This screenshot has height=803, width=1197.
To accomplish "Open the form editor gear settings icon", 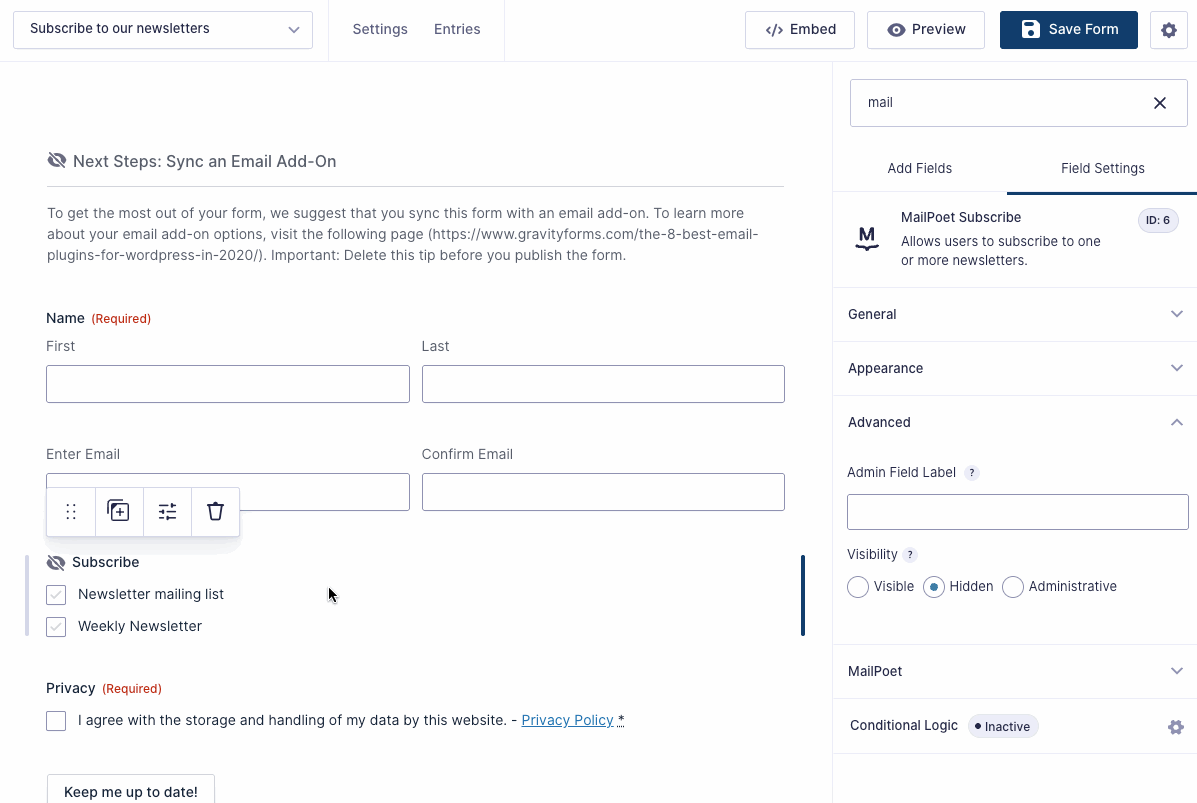I will pos(1168,30).
